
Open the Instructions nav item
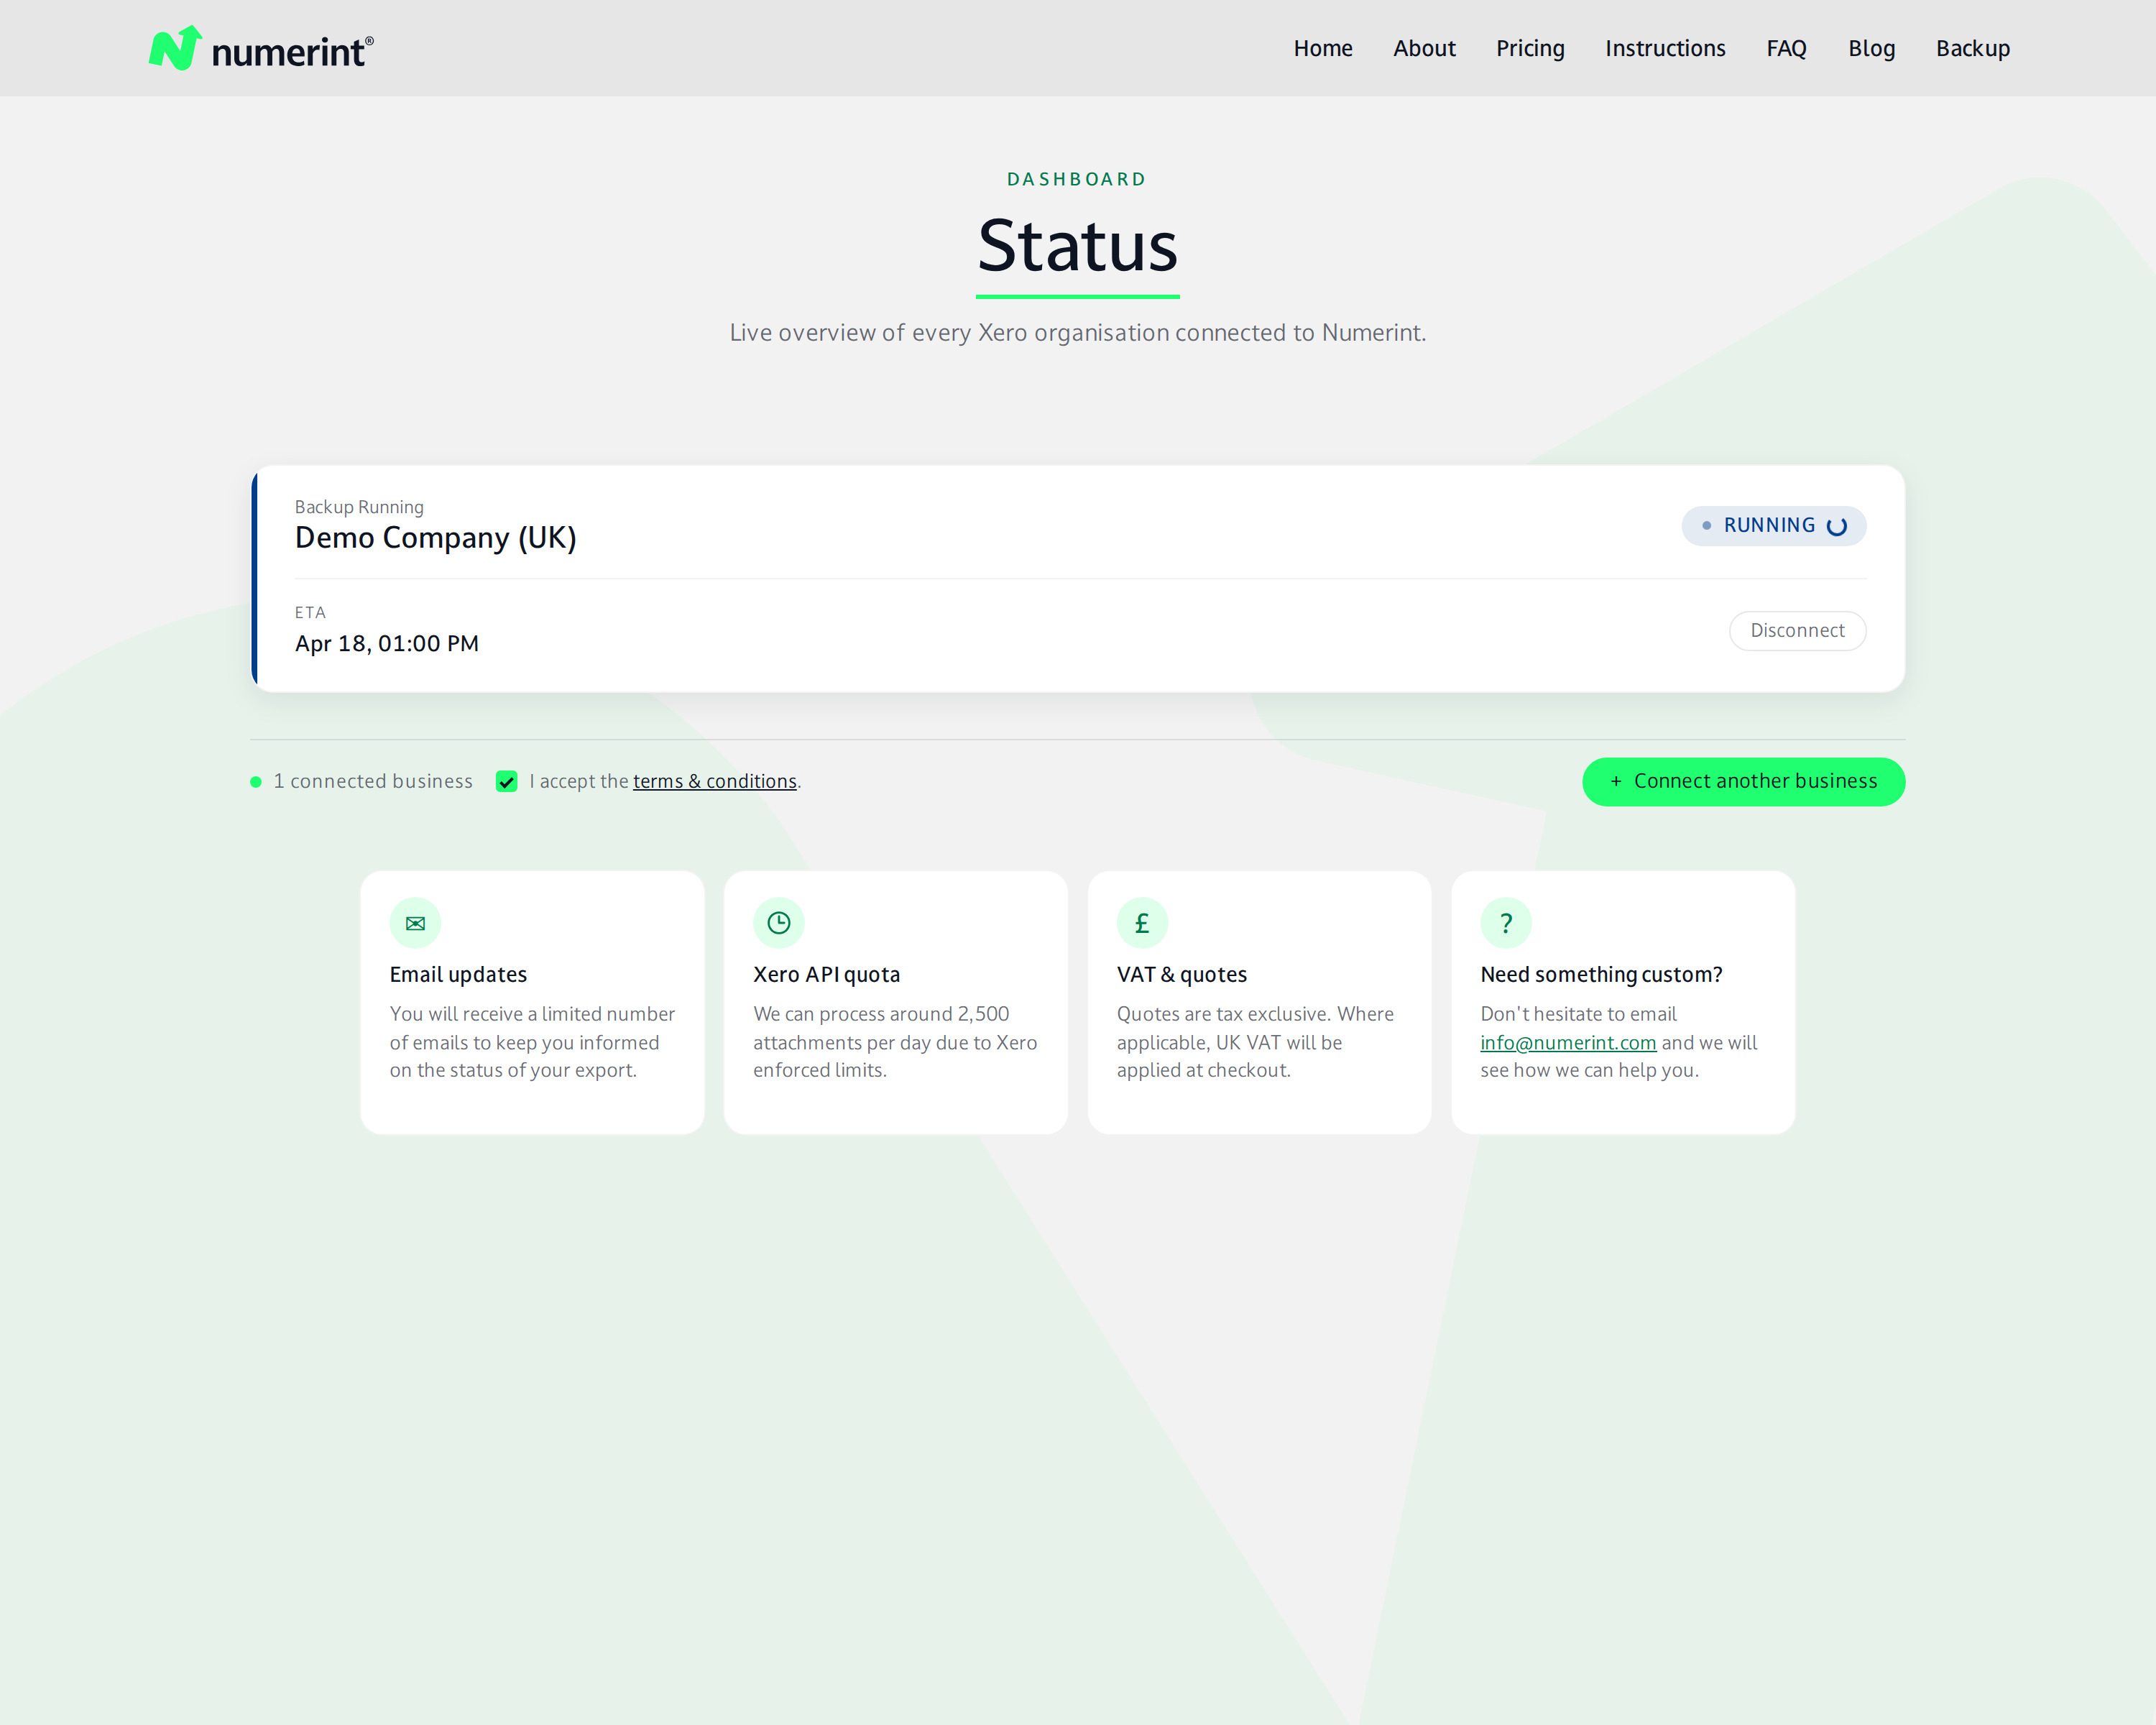pos(1665,48)
